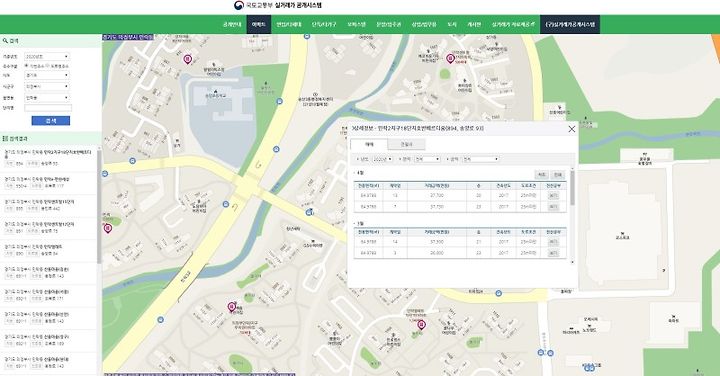Select the magenta apartment pin left of the elementary school
The width and height of the screenshot is (720, 376).
coord(187,59)
